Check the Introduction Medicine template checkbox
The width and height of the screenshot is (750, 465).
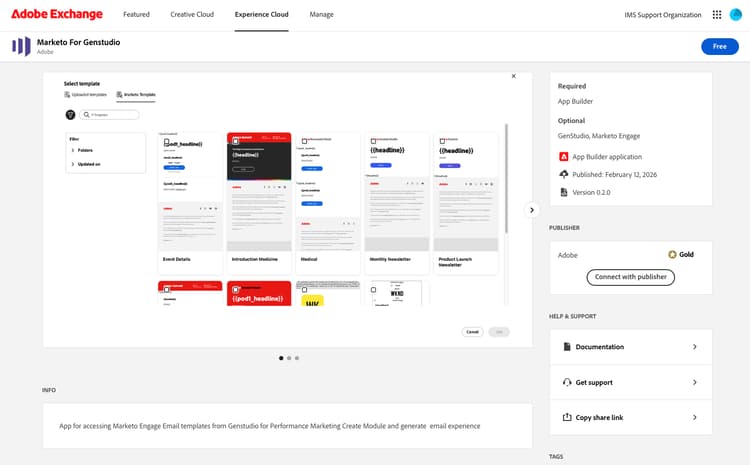click(x=235, y=141)
